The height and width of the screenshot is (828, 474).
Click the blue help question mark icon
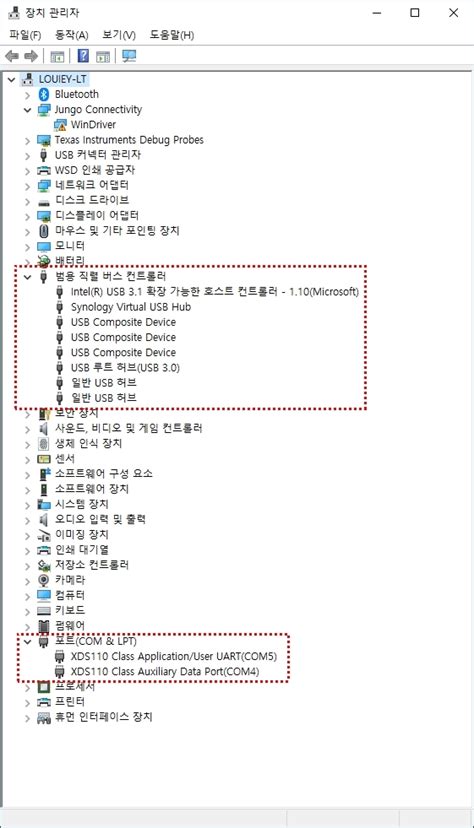point(83,56)
